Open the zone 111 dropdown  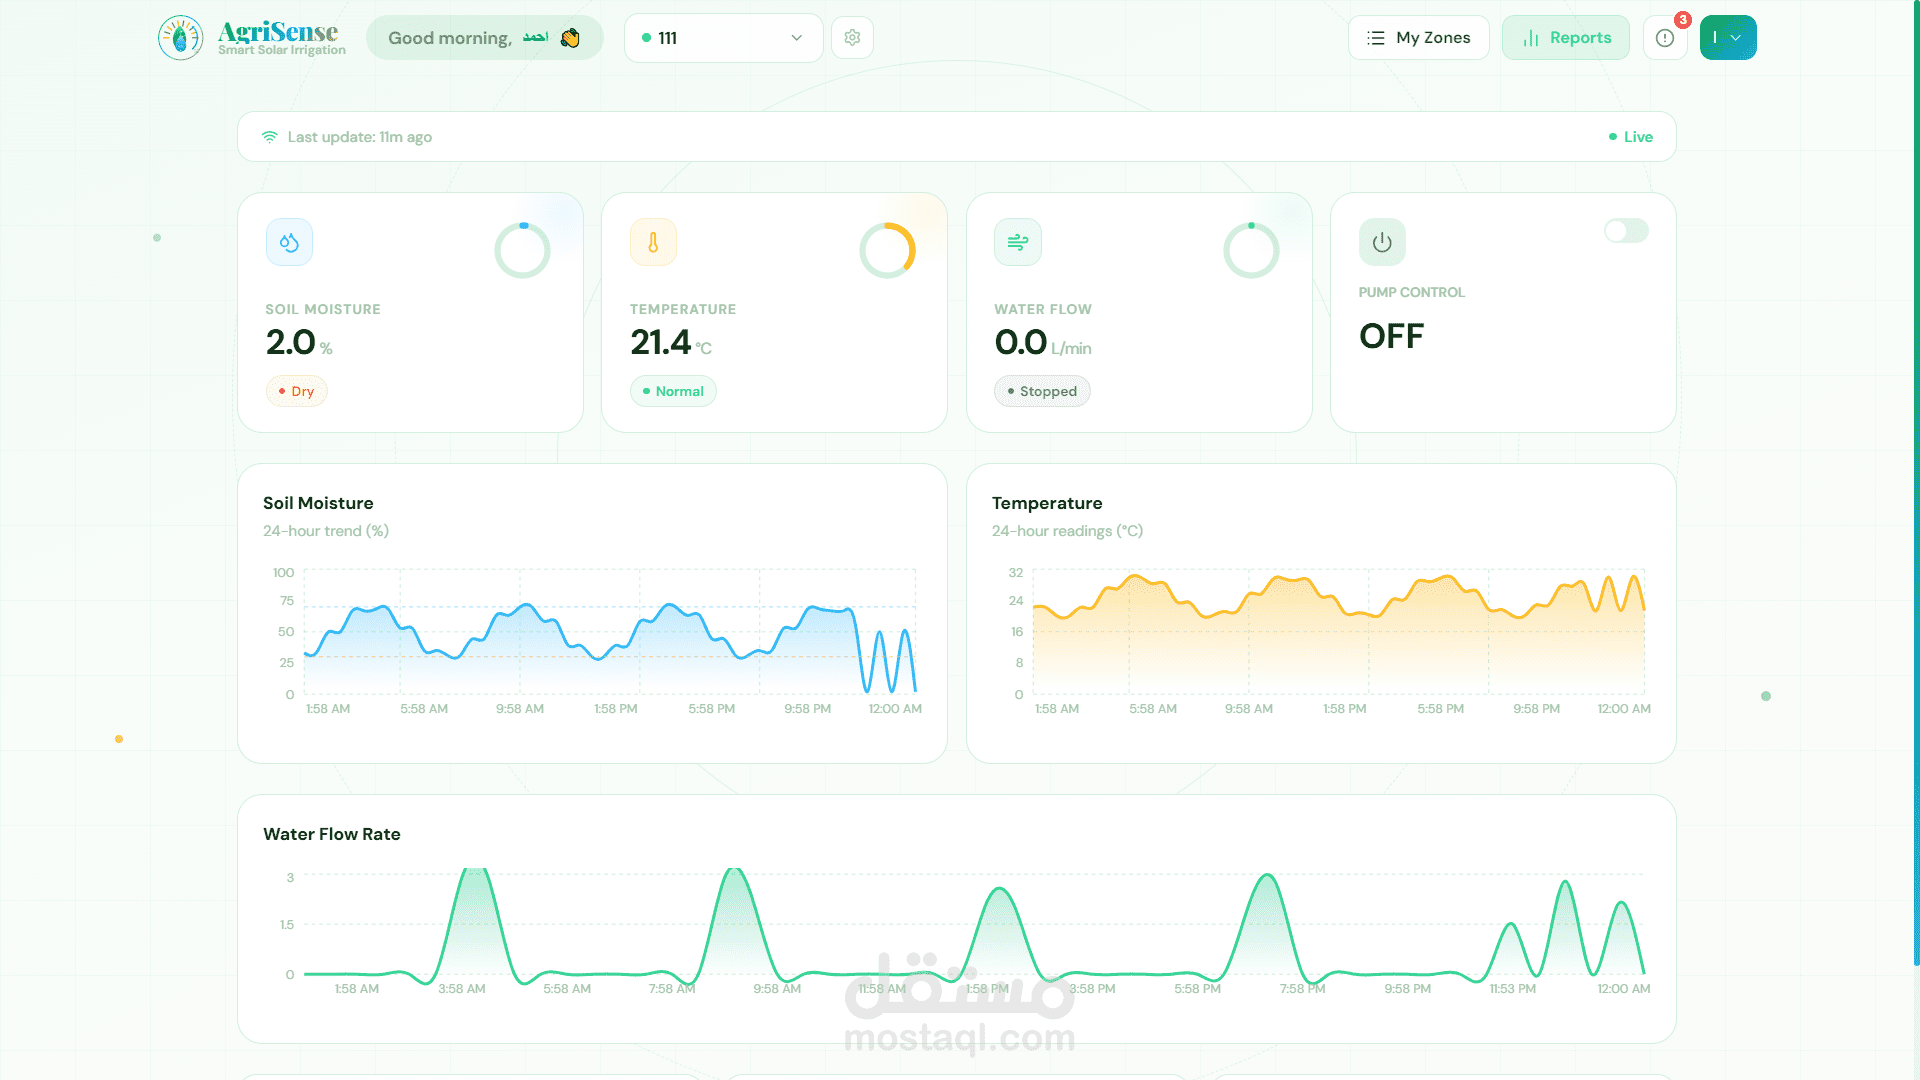tap(722, 38)
